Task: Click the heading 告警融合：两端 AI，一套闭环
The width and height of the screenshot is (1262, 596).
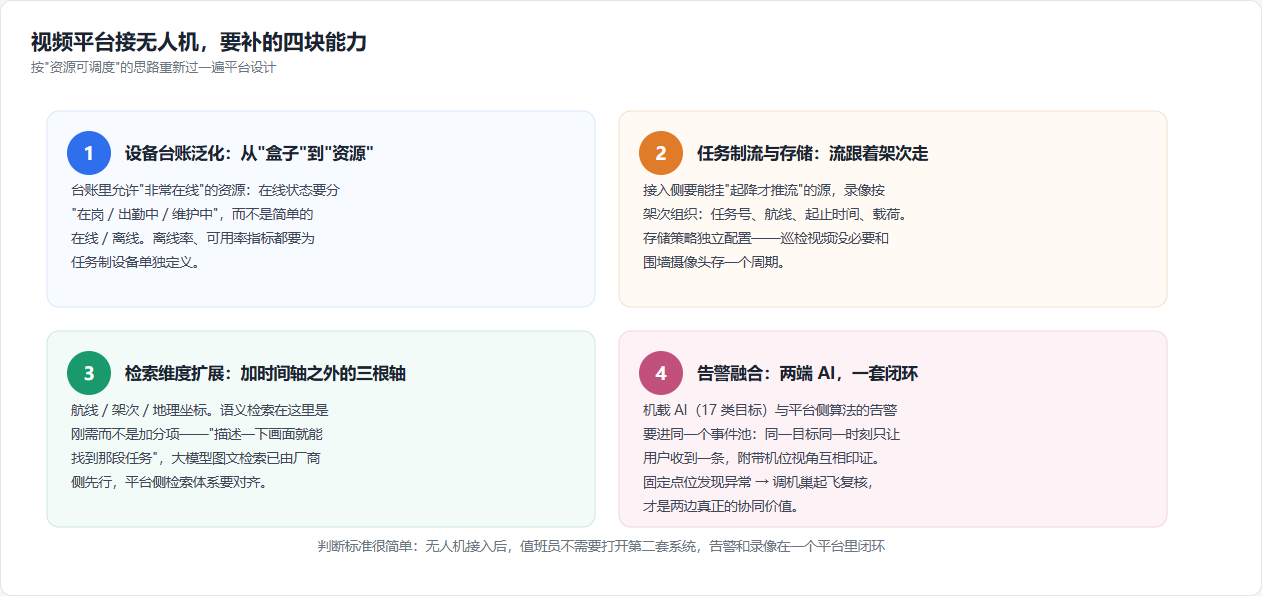Action: [x=808, y=374]
